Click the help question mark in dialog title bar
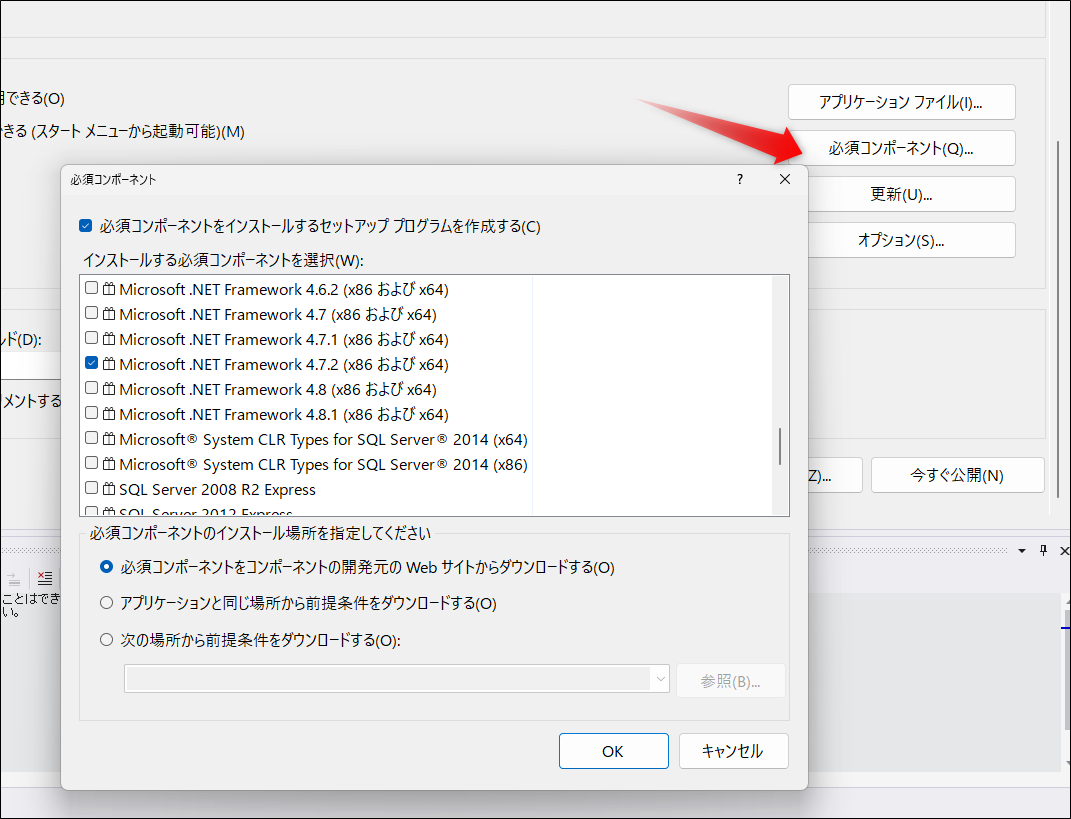The width and height of the screenshot is (1071, 819). tap(740, 180)
